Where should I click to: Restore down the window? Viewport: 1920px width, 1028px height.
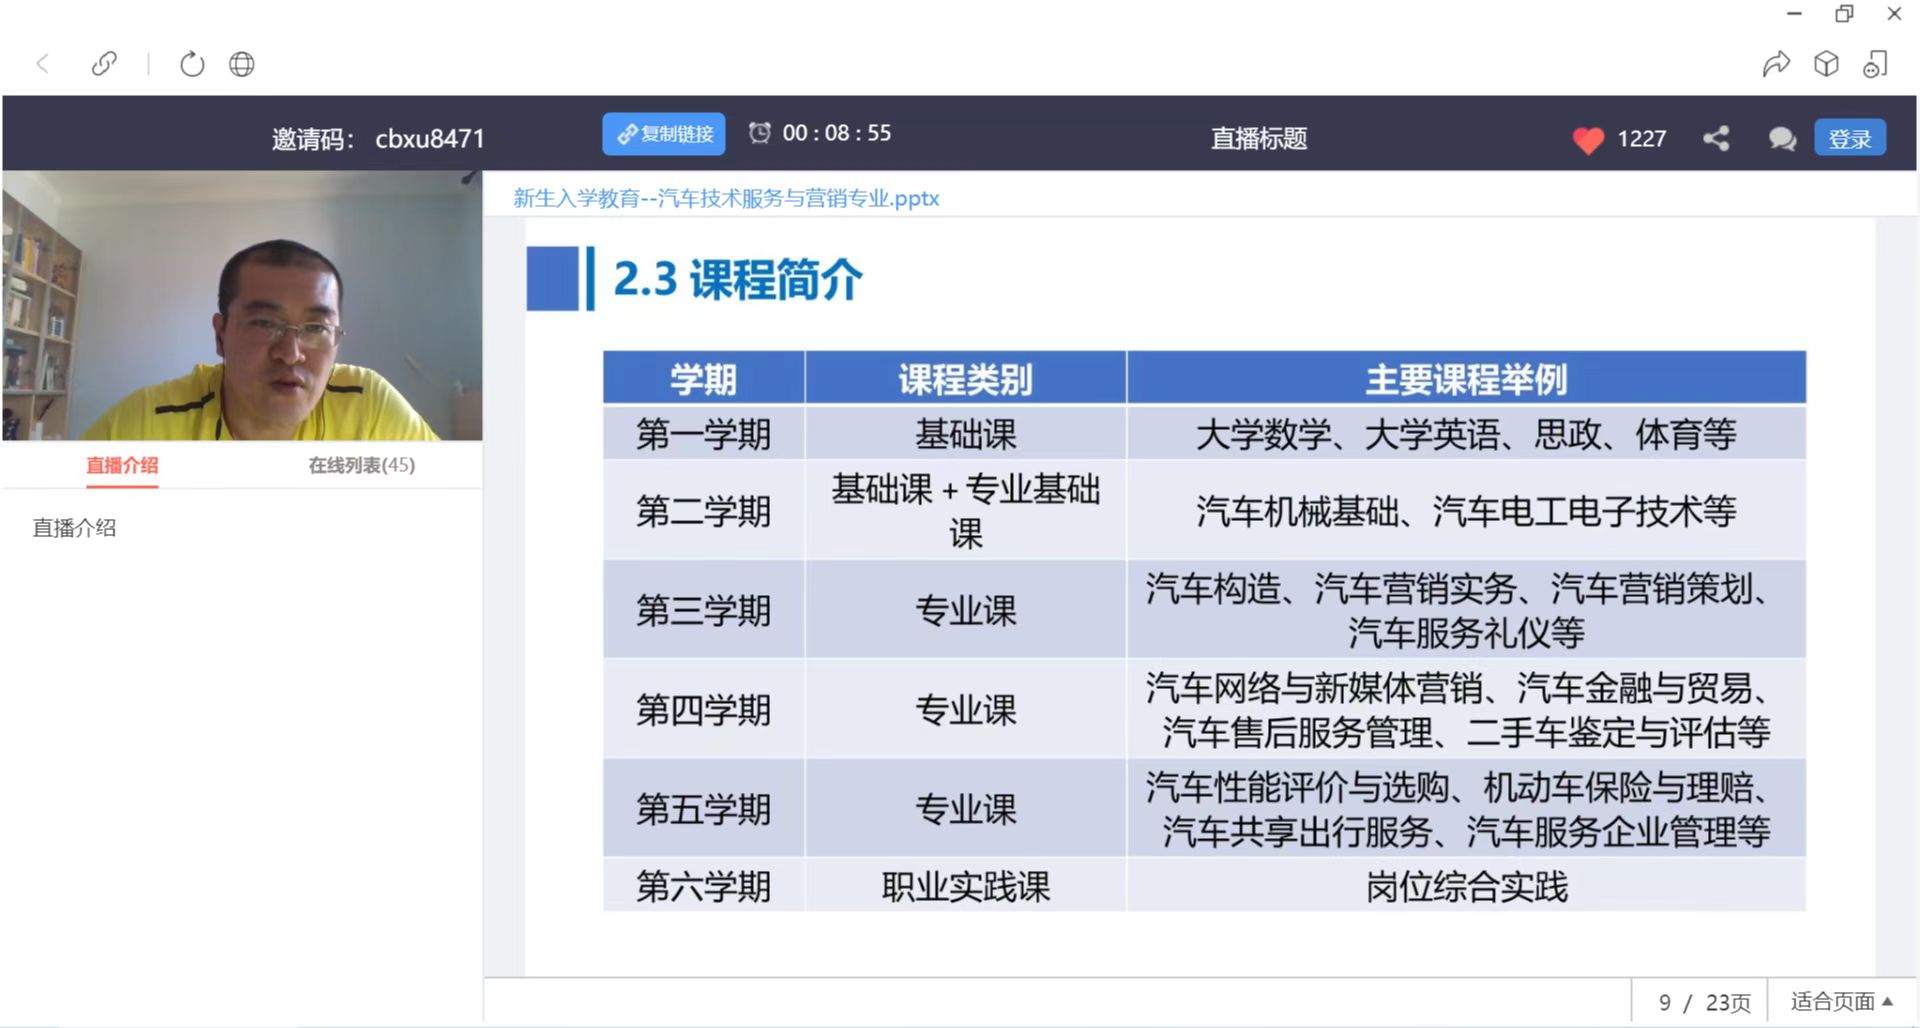[1844, 14]
